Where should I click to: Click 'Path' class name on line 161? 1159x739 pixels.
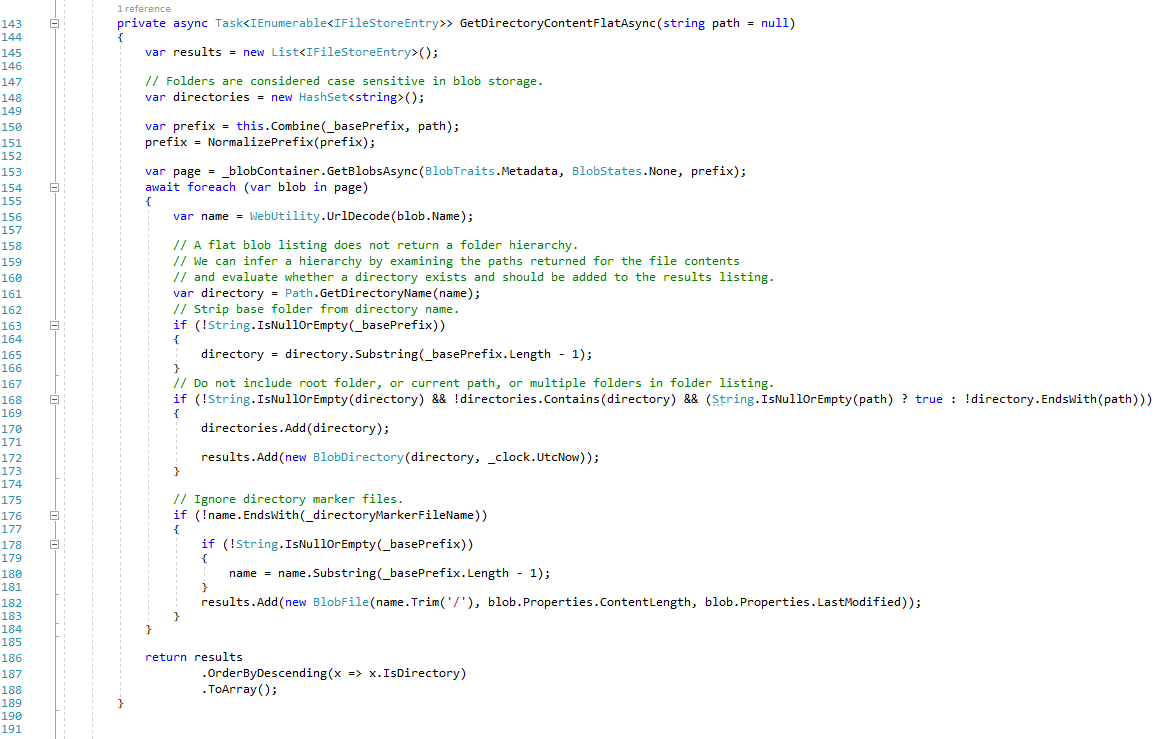pos(299,293)
